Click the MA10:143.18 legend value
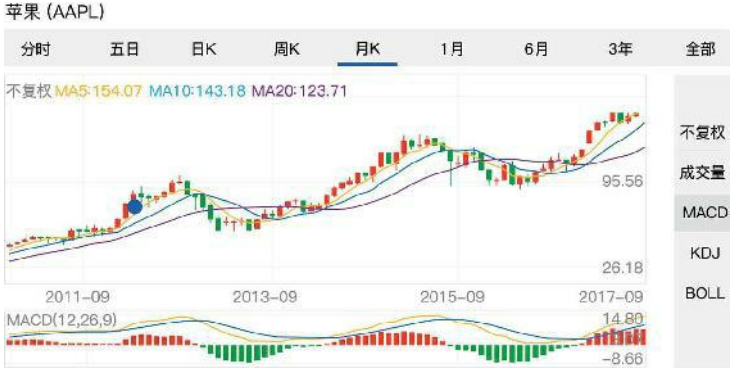 click(x=197, y=91)
